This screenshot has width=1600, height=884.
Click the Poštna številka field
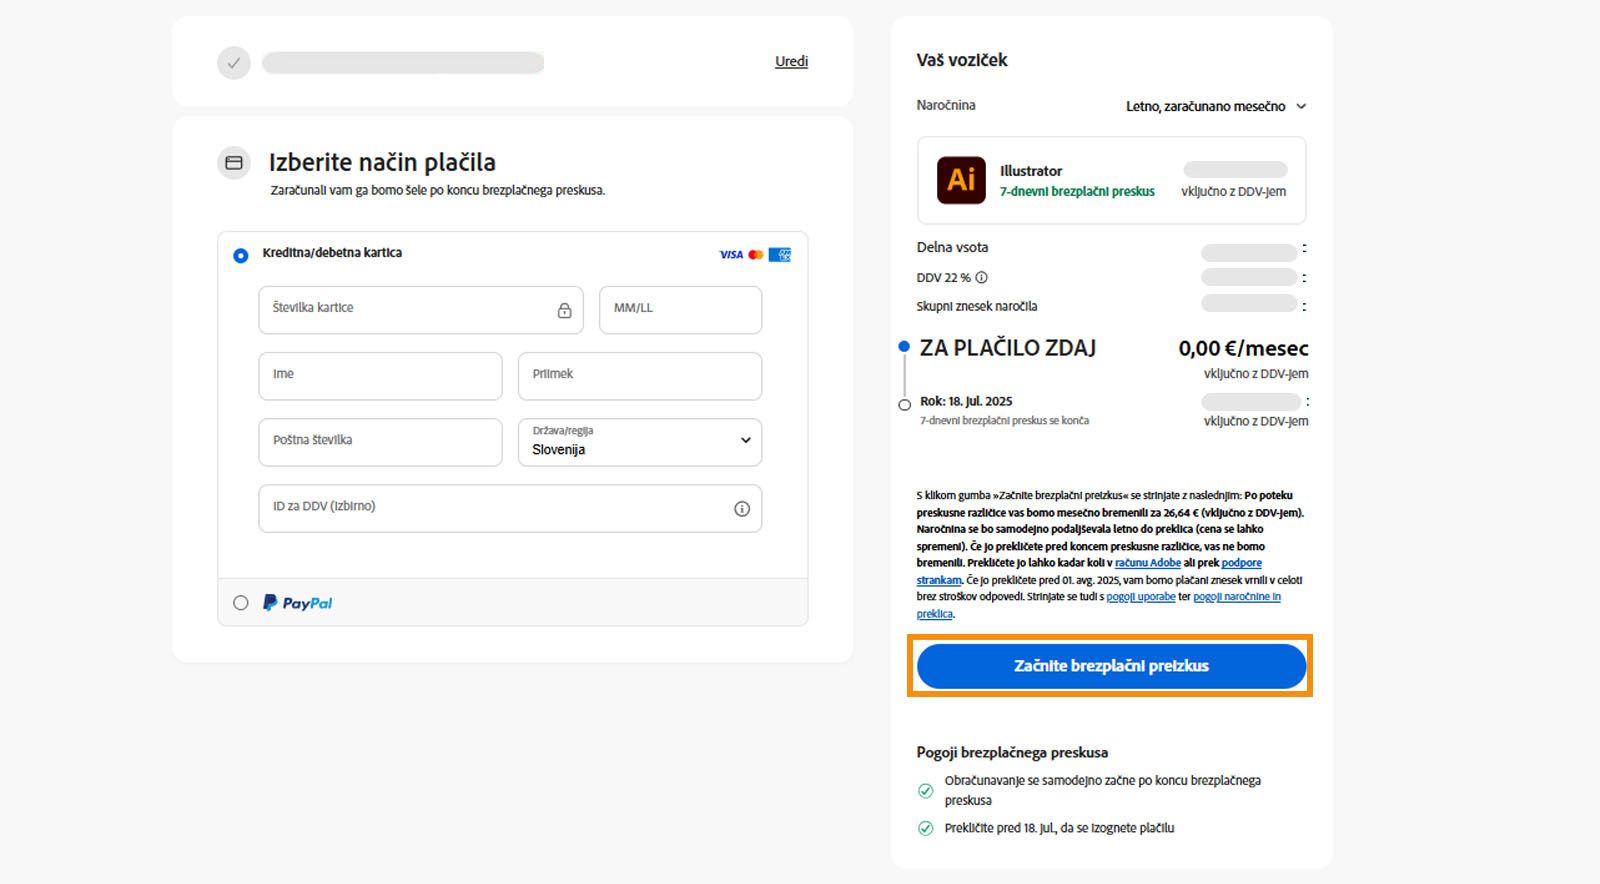point(380,442)
